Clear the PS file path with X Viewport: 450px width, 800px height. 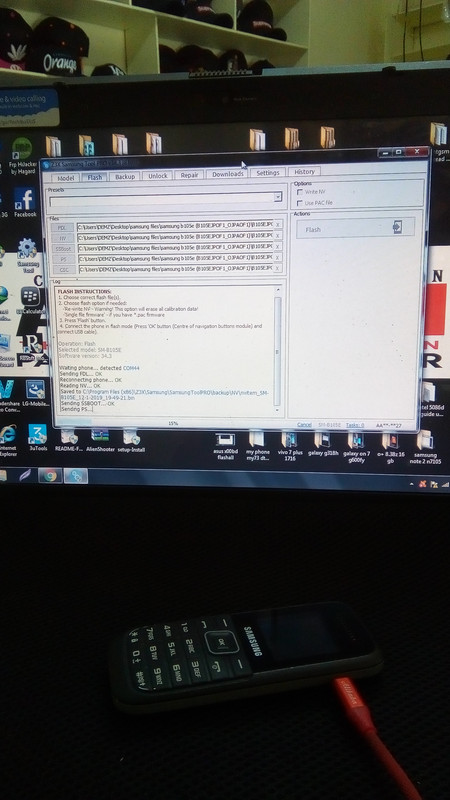(x=278, y=258)
